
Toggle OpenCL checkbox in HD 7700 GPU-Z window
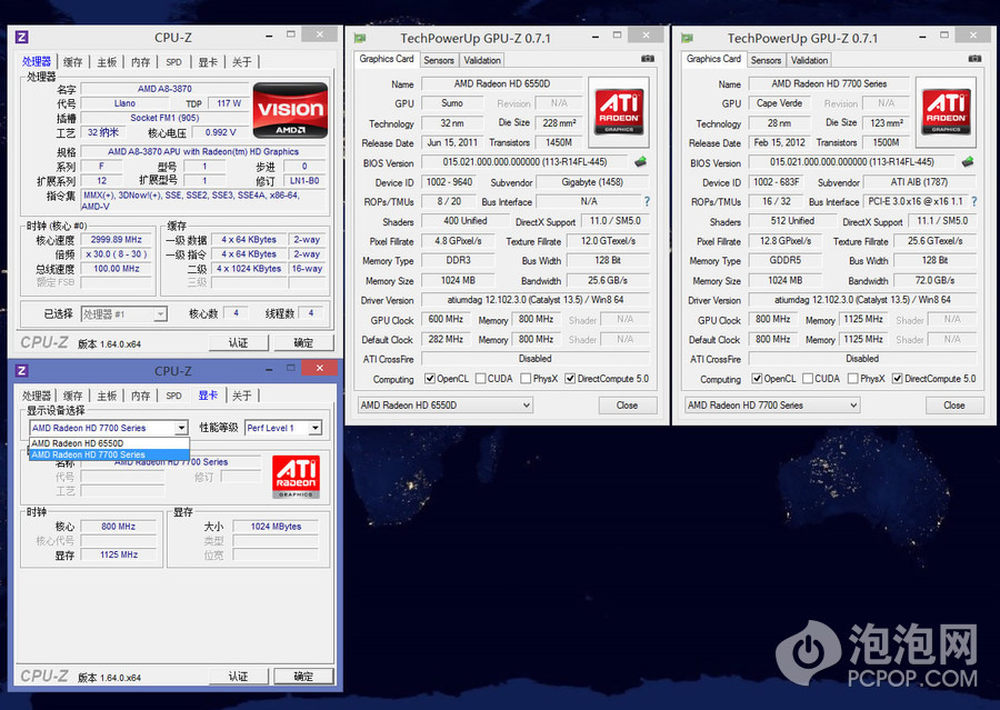click(757, 378)
